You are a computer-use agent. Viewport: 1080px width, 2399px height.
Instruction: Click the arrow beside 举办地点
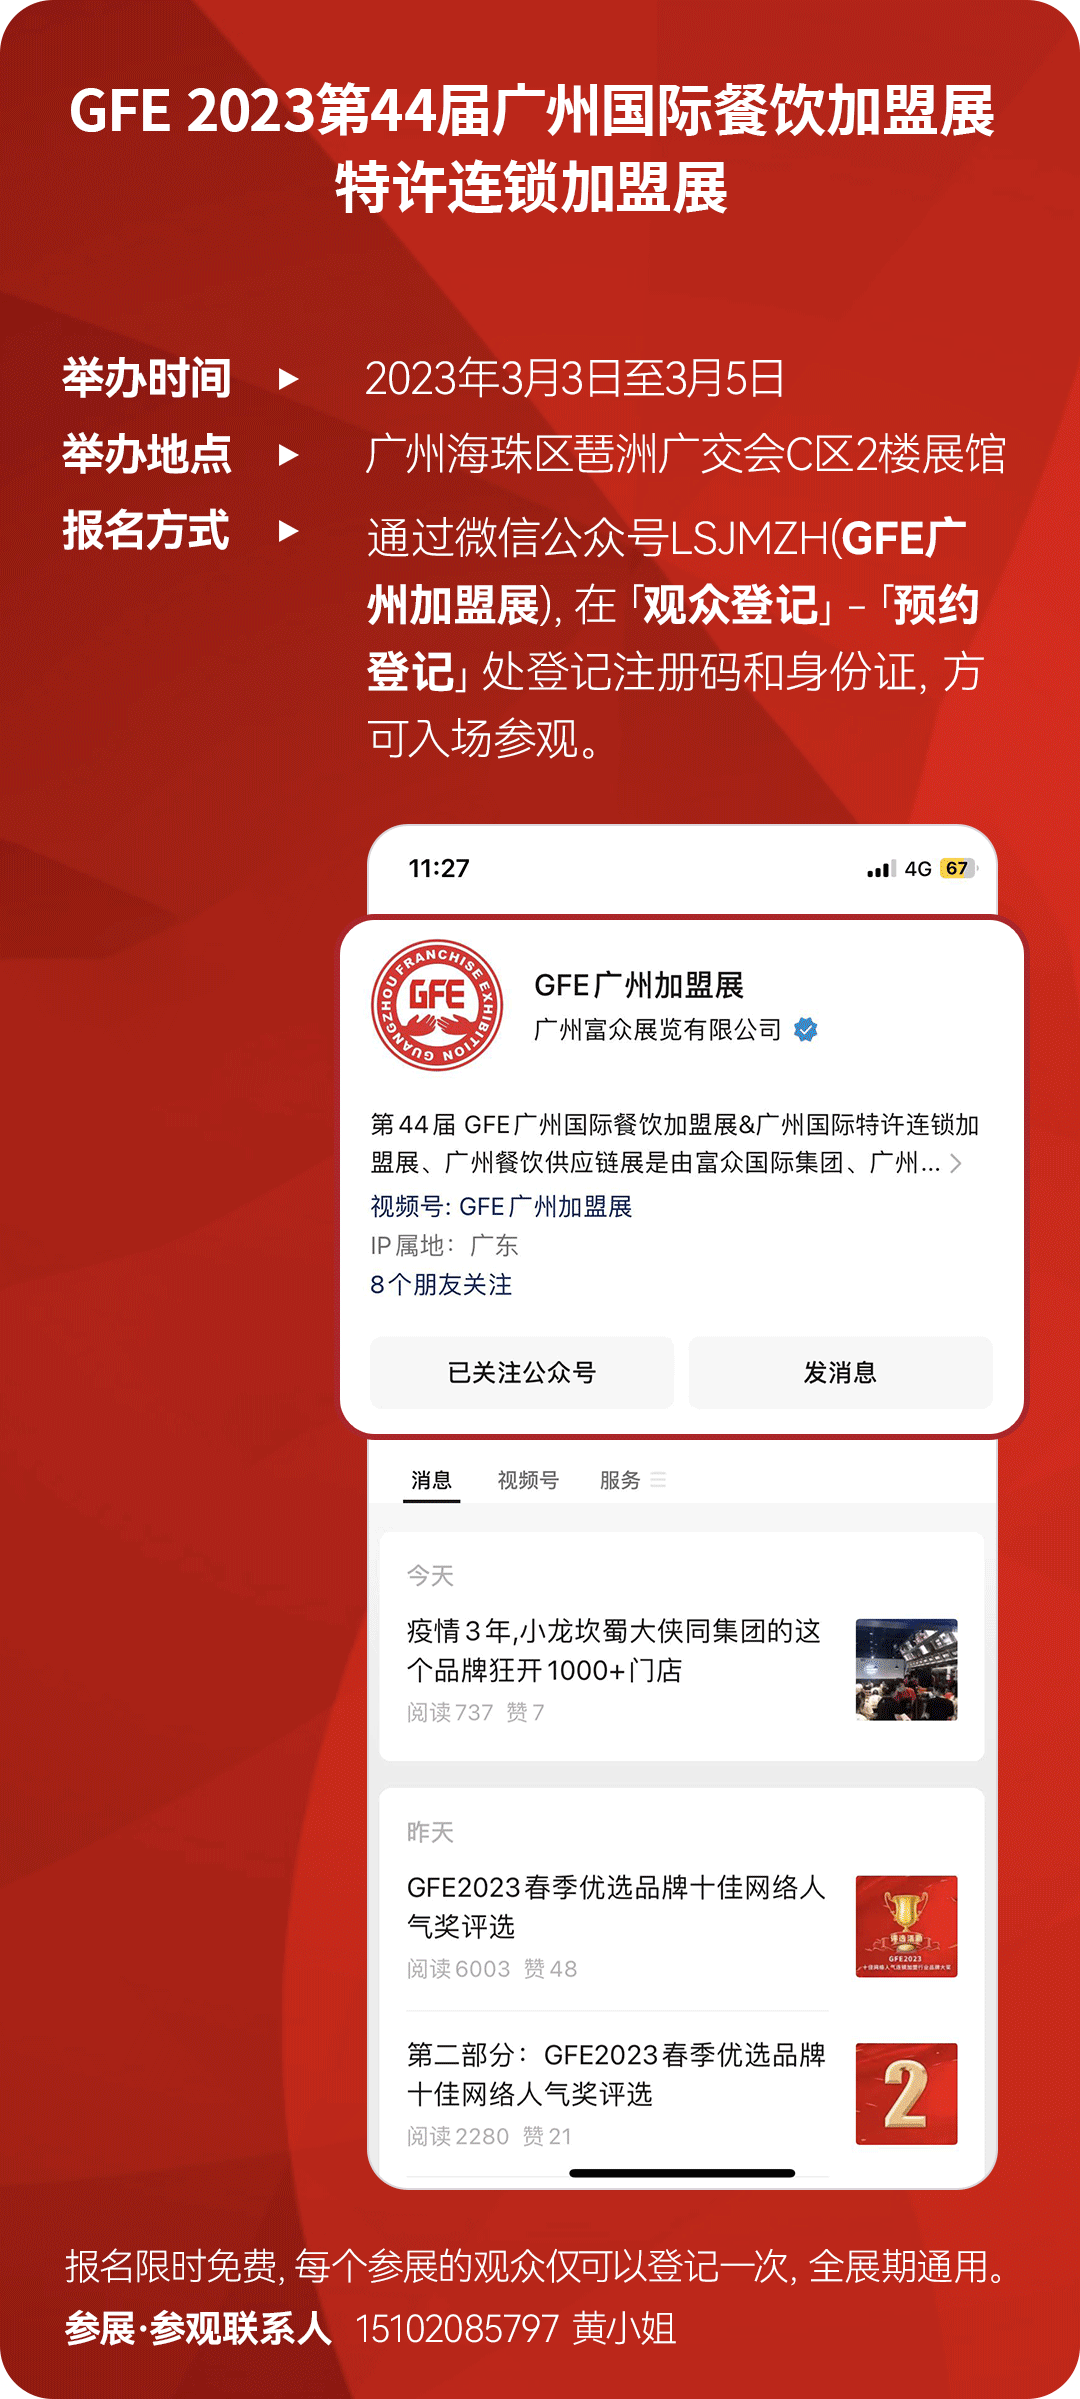tap(289, 455)
